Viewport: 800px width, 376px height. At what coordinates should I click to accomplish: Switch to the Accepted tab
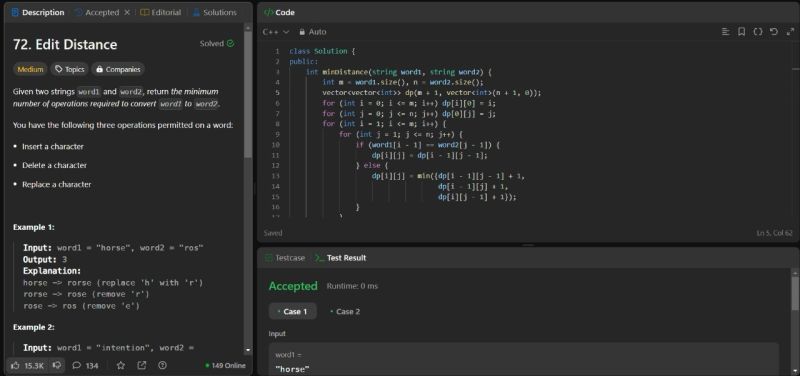click(97, 12)
